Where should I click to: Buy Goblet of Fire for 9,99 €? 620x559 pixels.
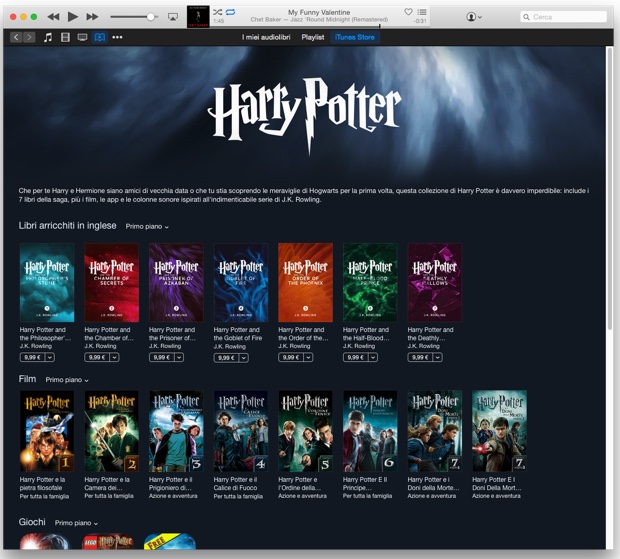pyautogui.click(x=226, y=358)
